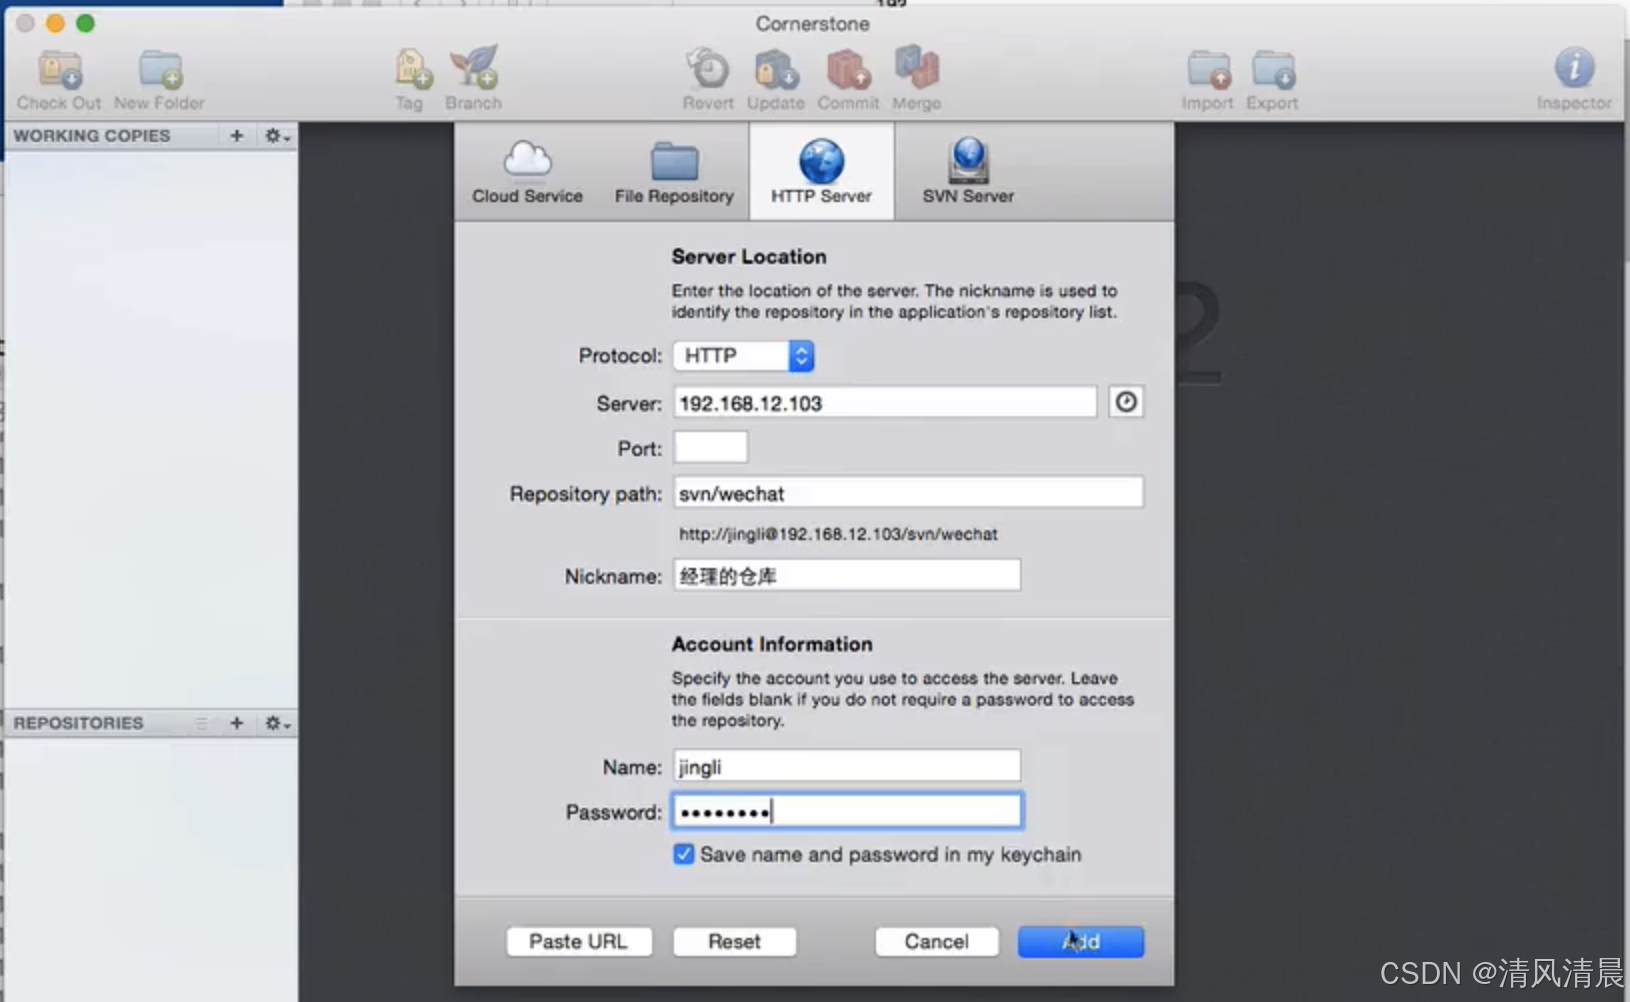Click the Paste URL button
This screenshot has width=1630, height=1002.
point(578,941)
